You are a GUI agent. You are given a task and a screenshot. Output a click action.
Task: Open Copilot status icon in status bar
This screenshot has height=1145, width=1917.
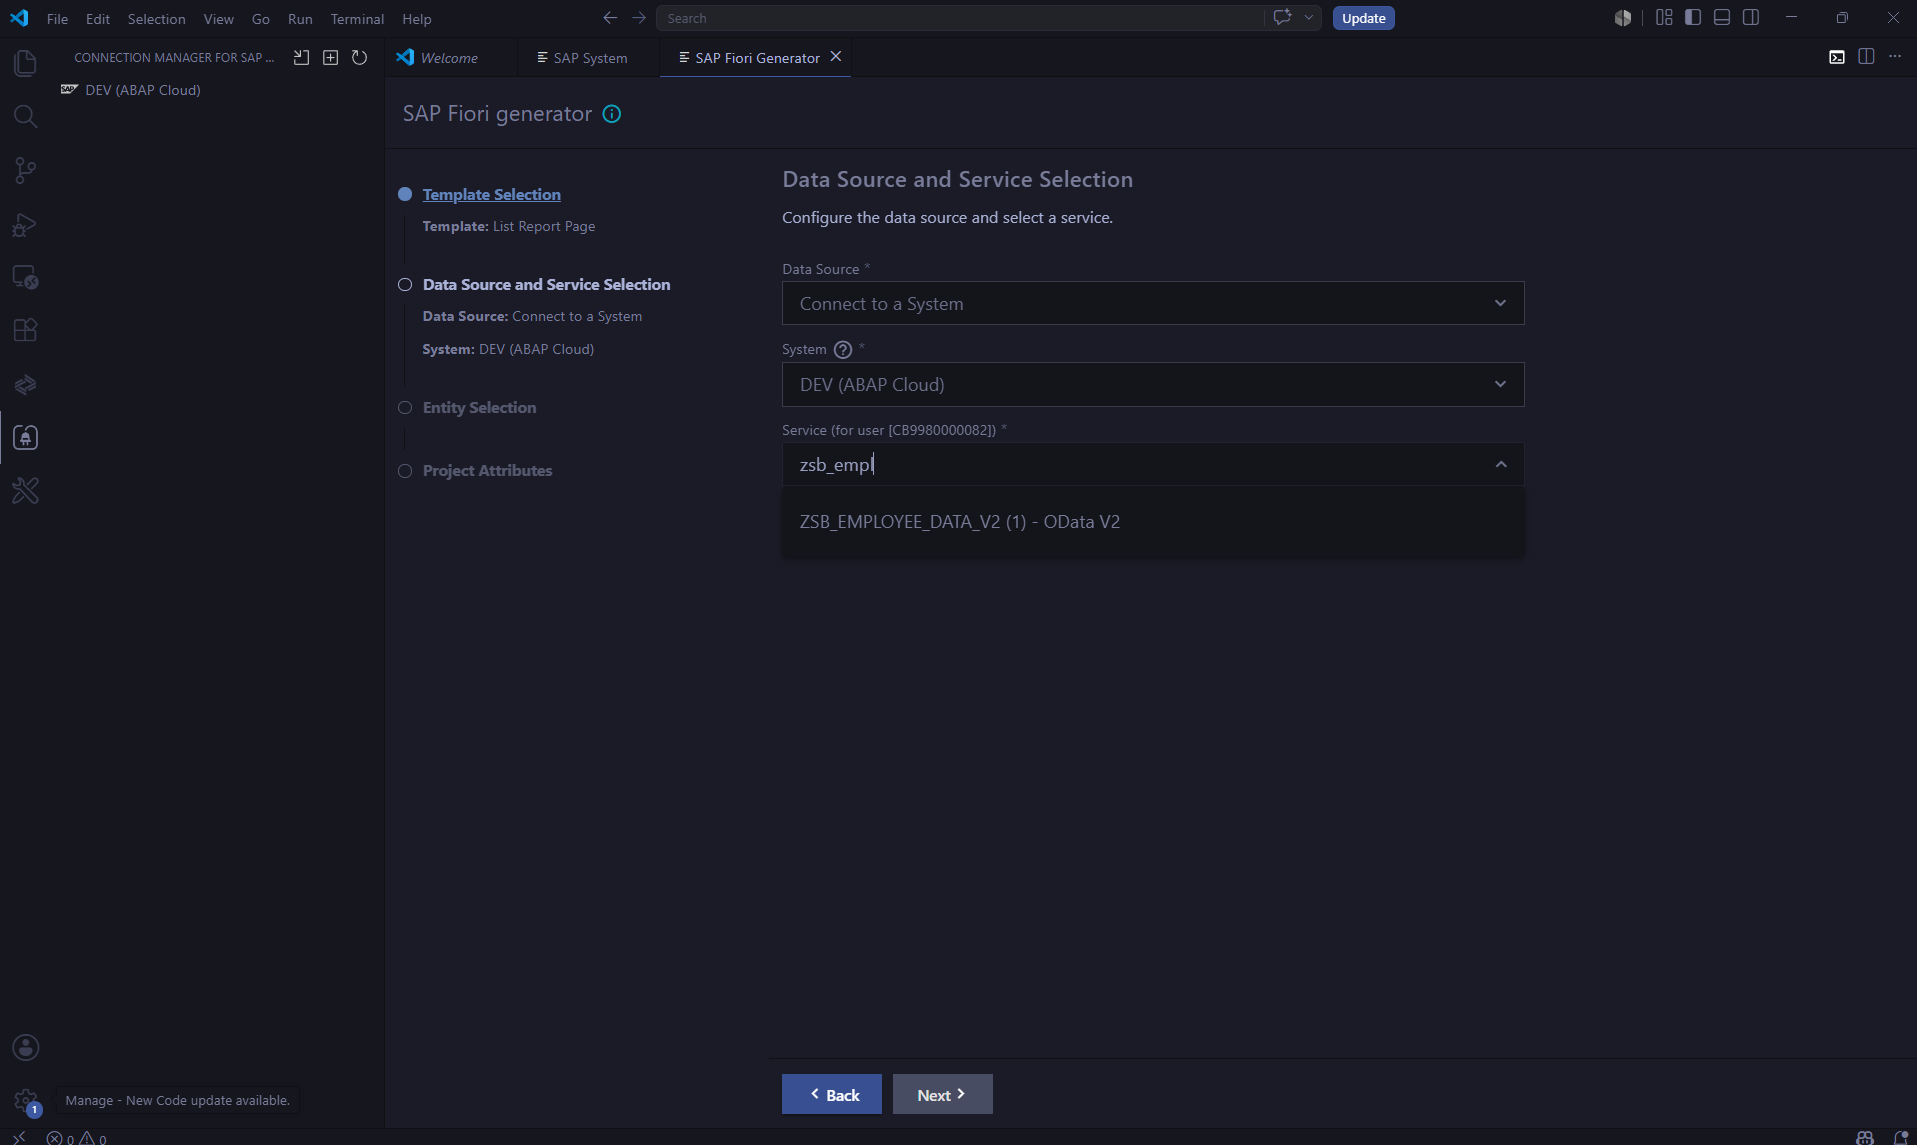tap(1865, 1138)
